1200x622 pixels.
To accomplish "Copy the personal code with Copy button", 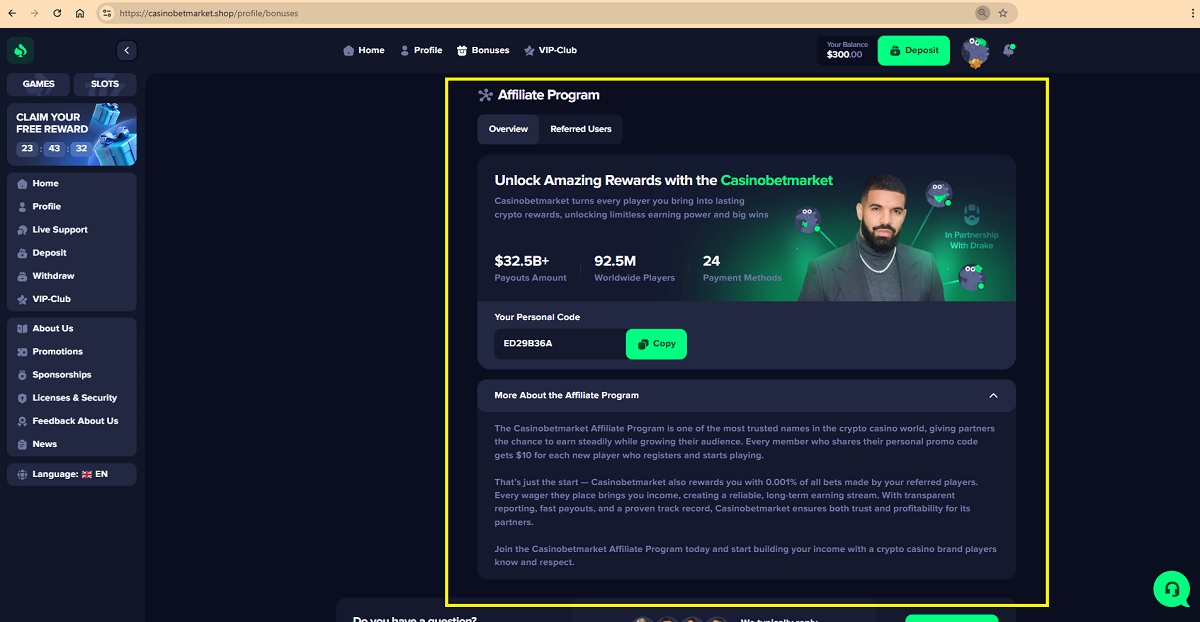I will (656, 344).
